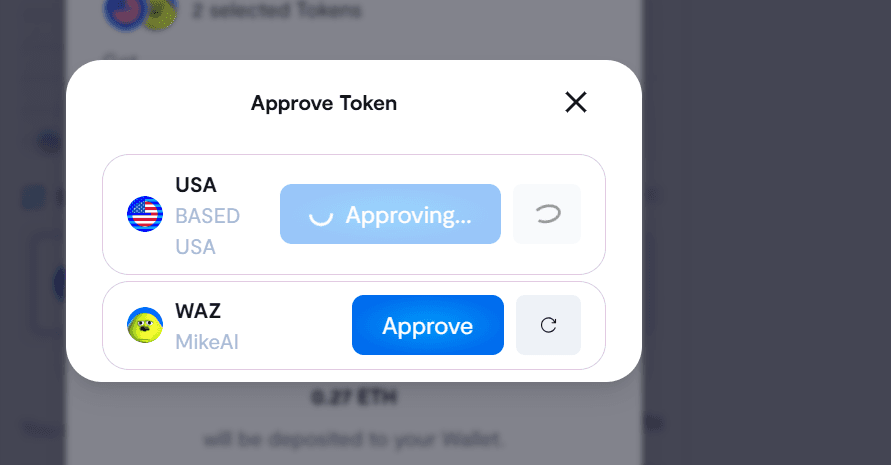The width and height of the screenshot is (891, 465).
Task: Select the USA flag token icon
Action: tap(145, 214)
